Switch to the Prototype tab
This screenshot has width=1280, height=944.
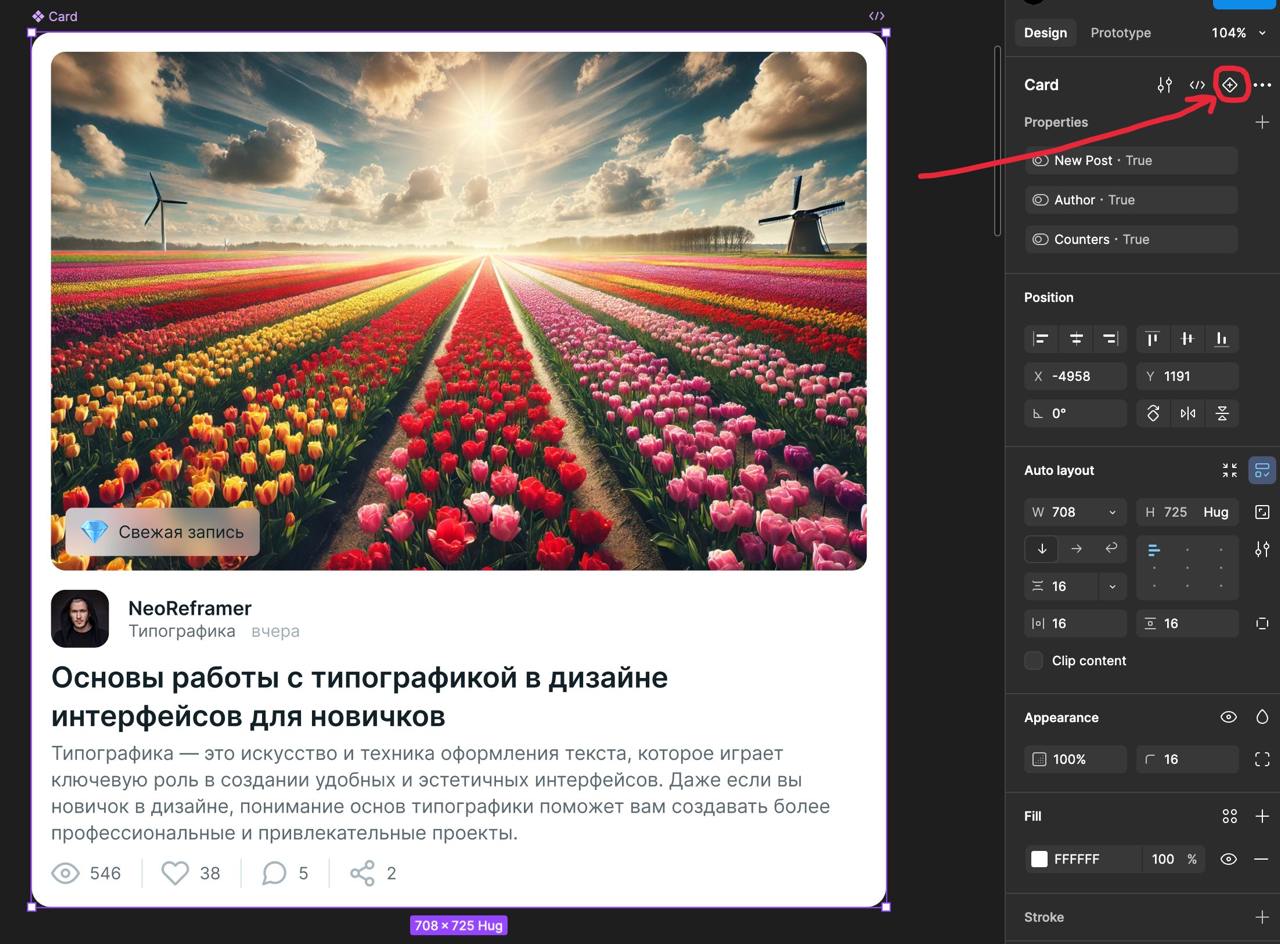(1120, 32)
